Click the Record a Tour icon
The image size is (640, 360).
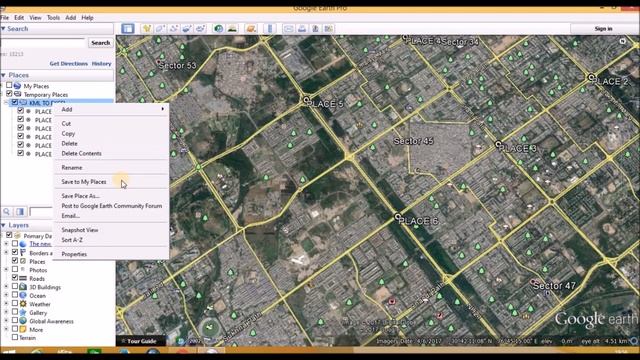click(200, 29)
